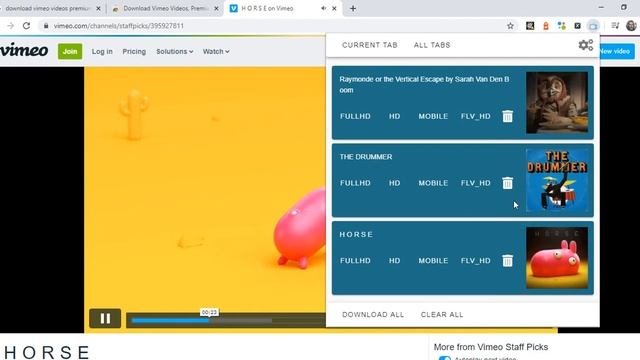Image resolution: width=640 pixels, height=360 pixels.
Task: Close the HORSE on Vimeo tab
Action: tap(334, 8)
